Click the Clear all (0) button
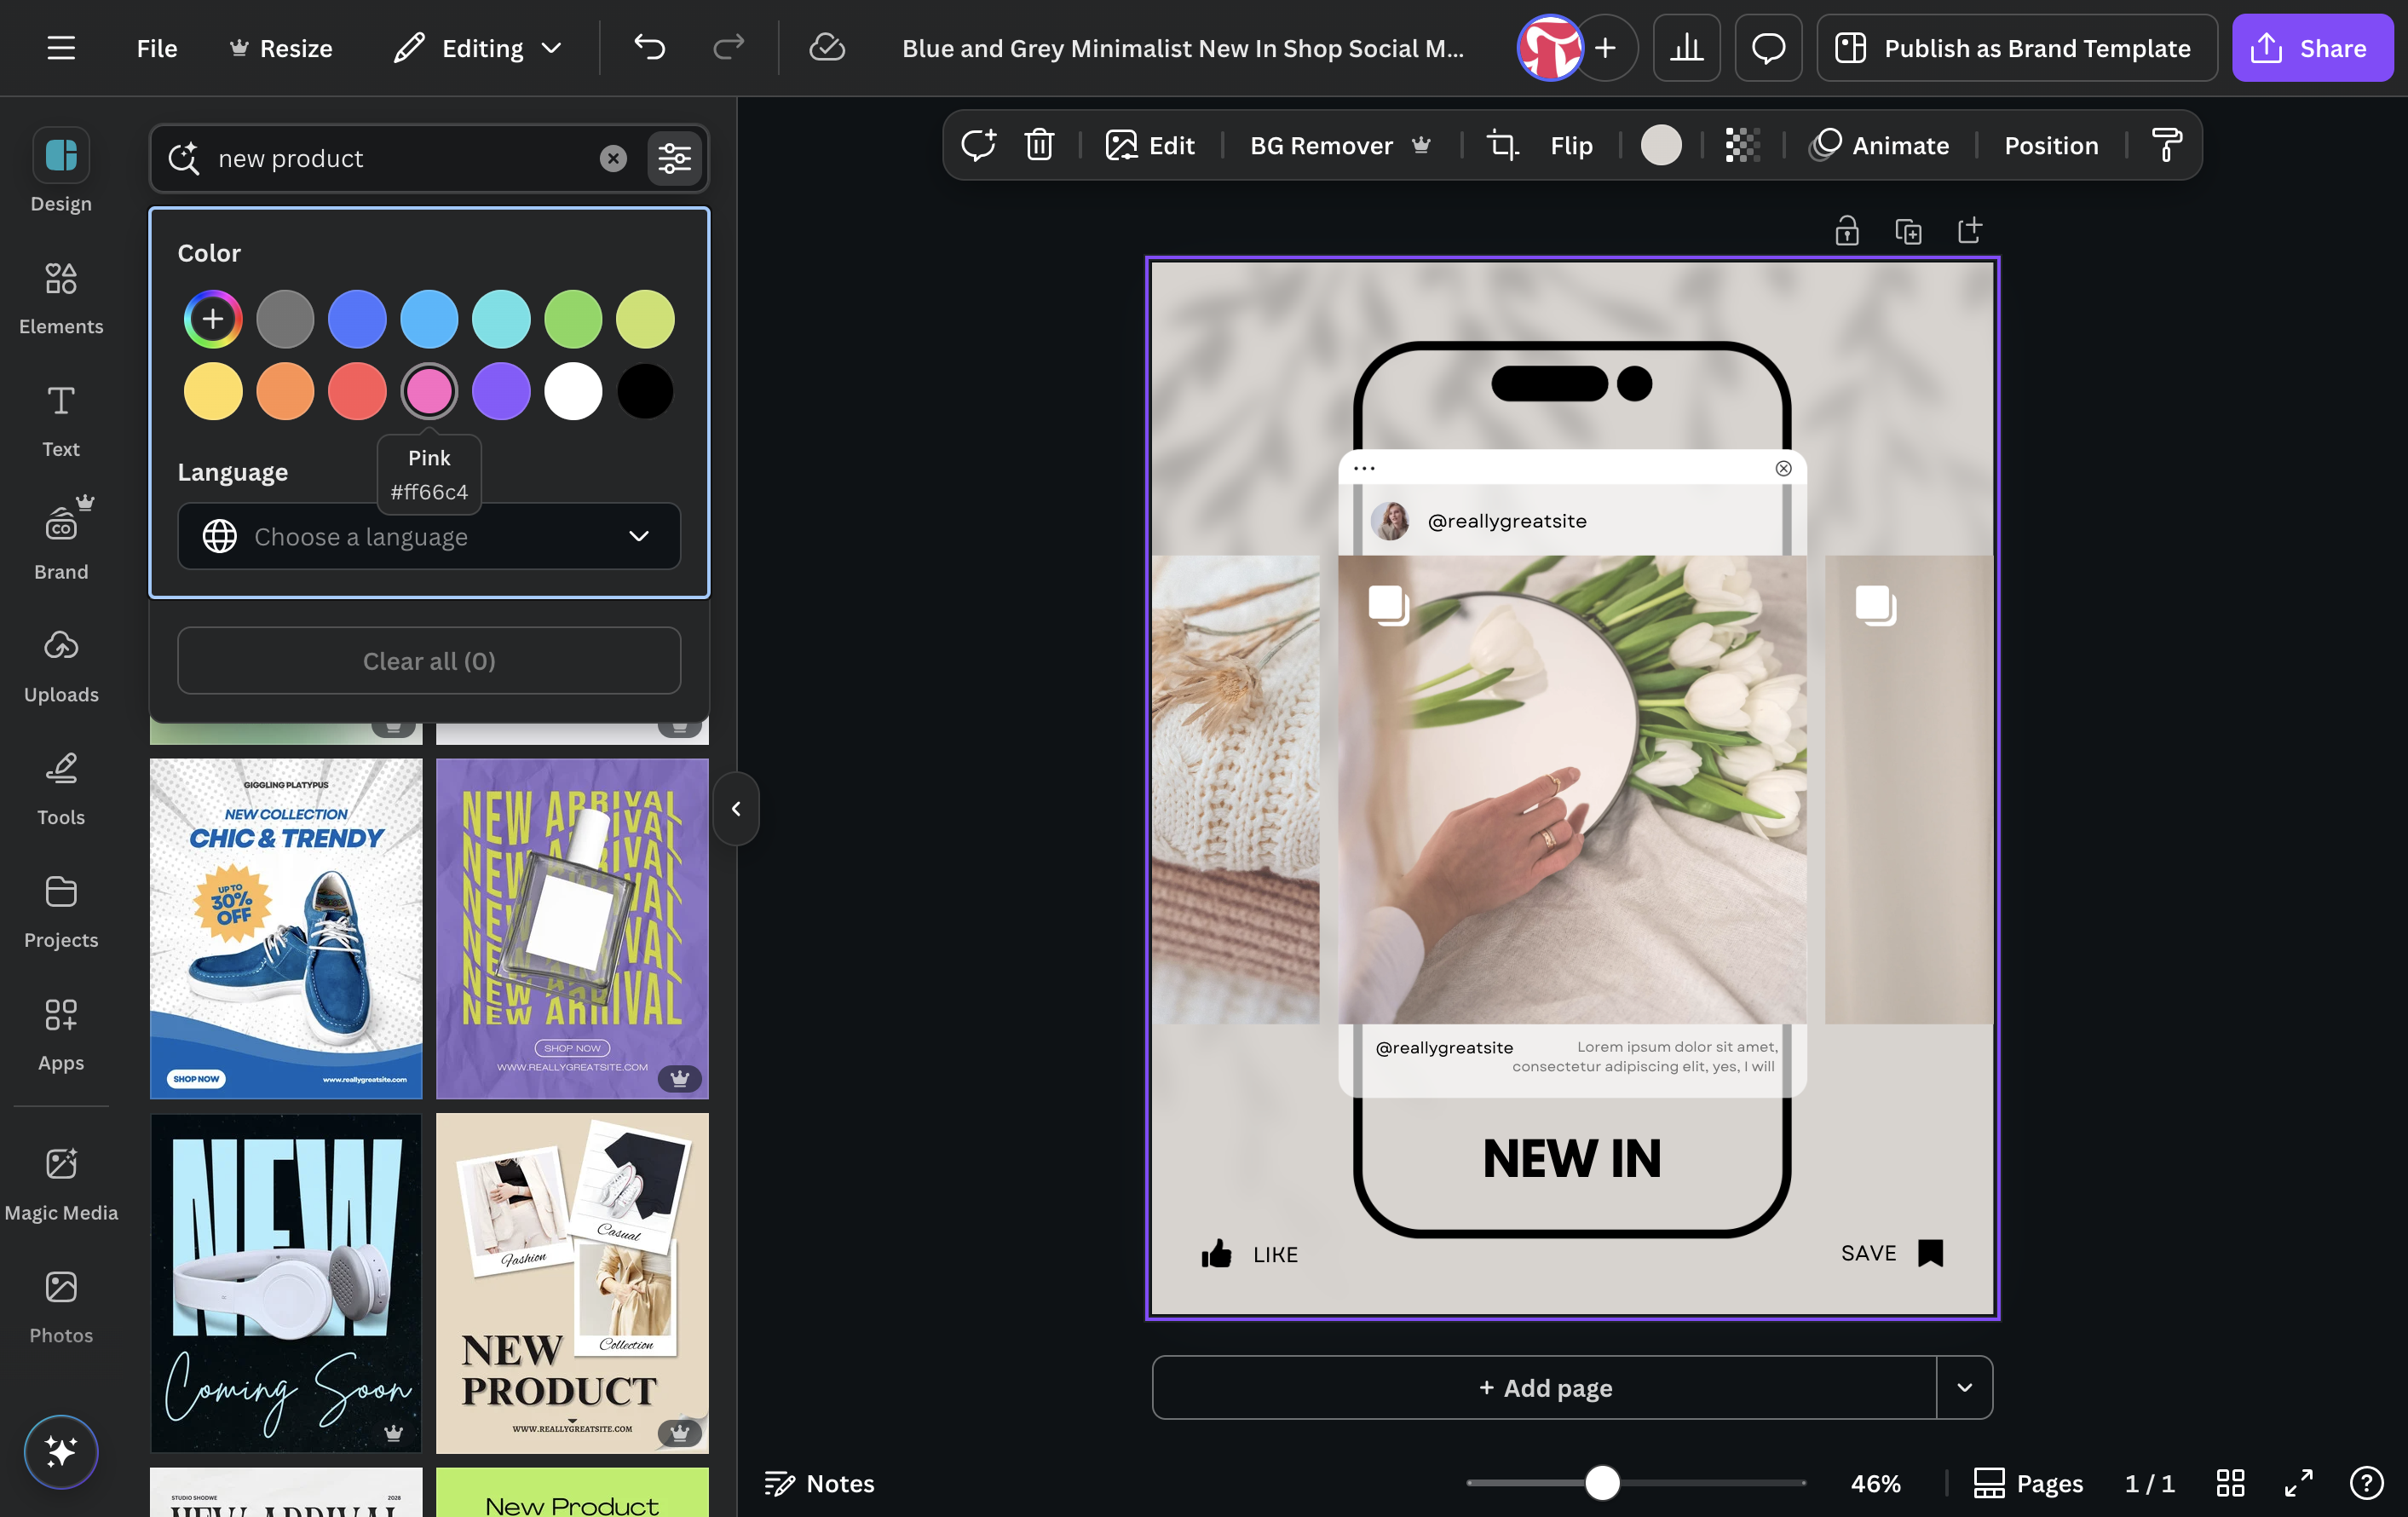The image size is (2408, 1517). tap(429, 661)
